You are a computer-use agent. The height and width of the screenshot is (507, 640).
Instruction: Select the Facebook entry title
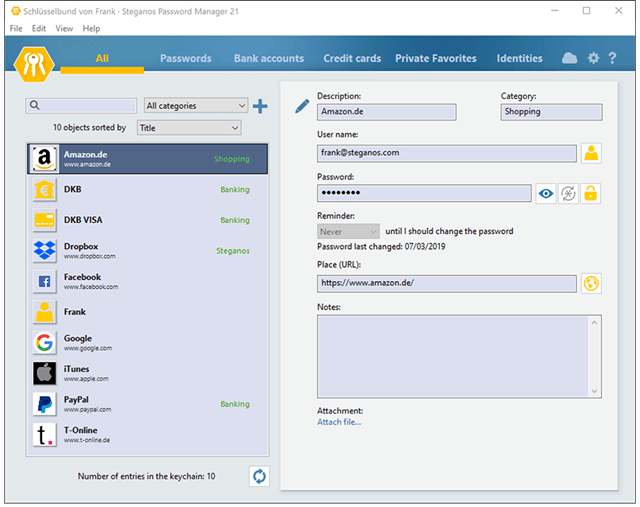82,277
